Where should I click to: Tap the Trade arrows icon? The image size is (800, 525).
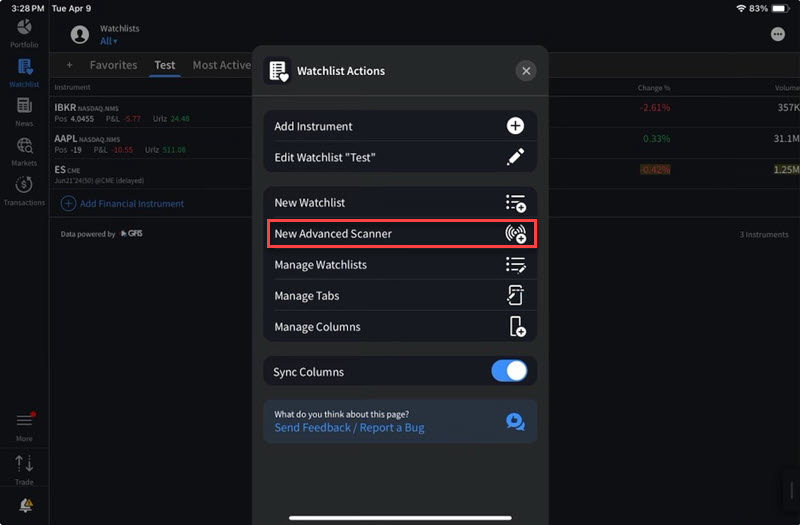click(24, 467)
